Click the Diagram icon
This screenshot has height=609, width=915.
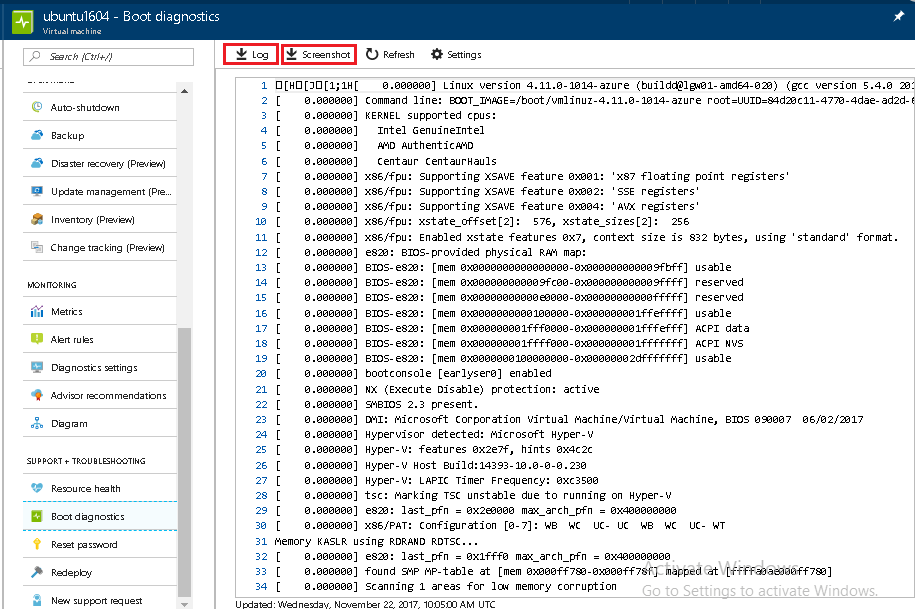click(37, 423)
